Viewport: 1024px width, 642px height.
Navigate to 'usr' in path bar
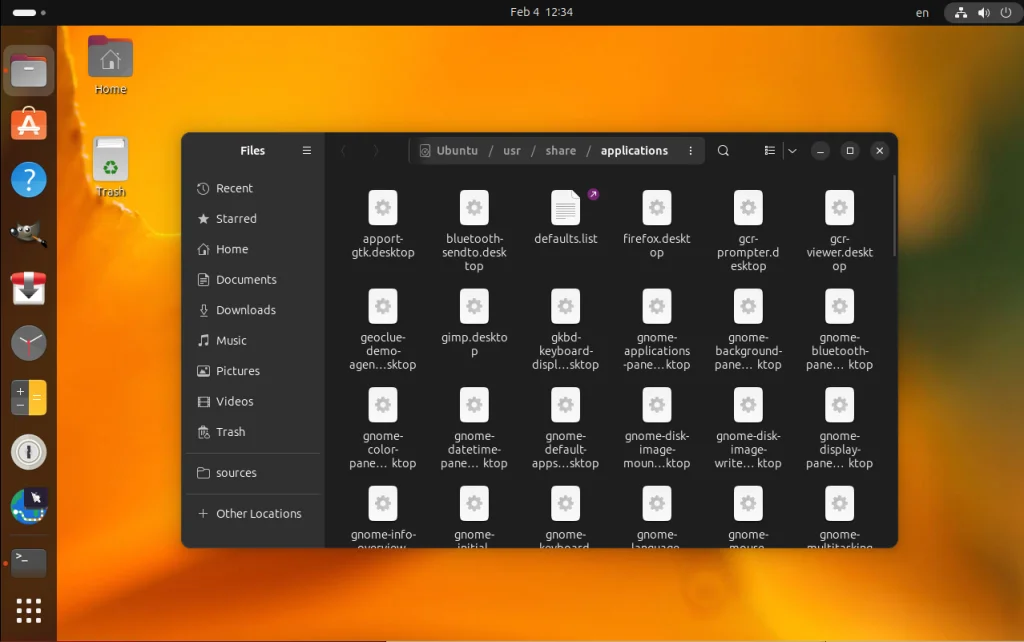pos(512,151)
